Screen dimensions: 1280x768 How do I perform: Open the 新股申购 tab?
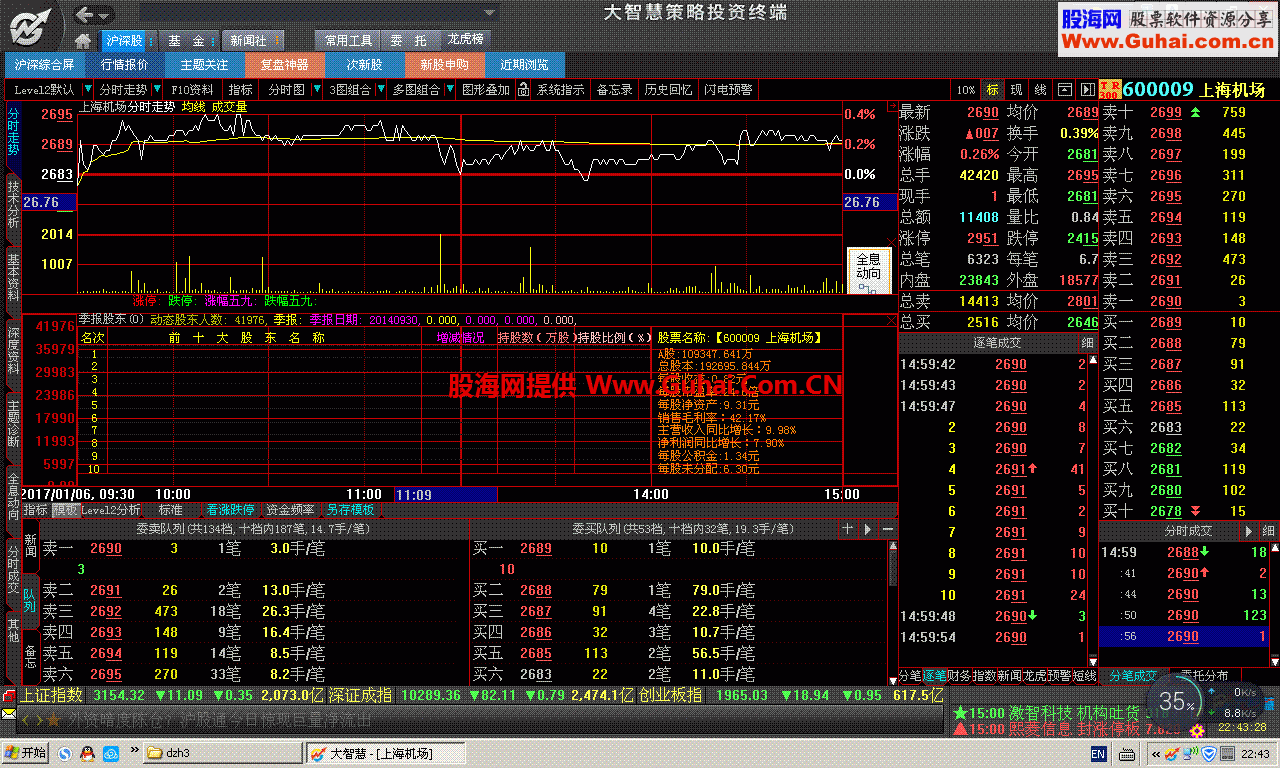[x=444, y=65]
